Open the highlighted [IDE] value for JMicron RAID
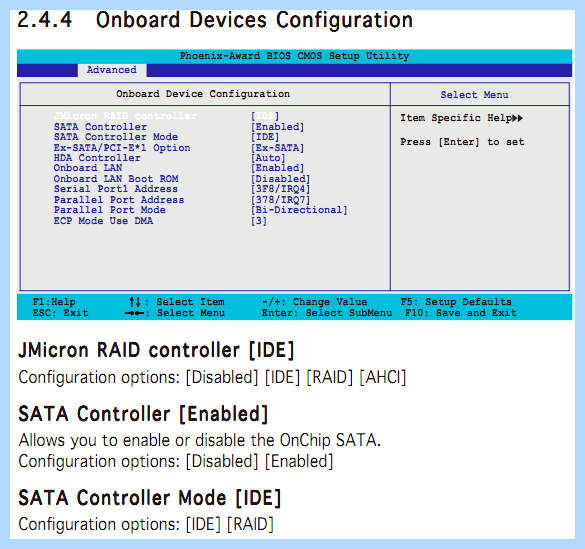 (265, 116)
